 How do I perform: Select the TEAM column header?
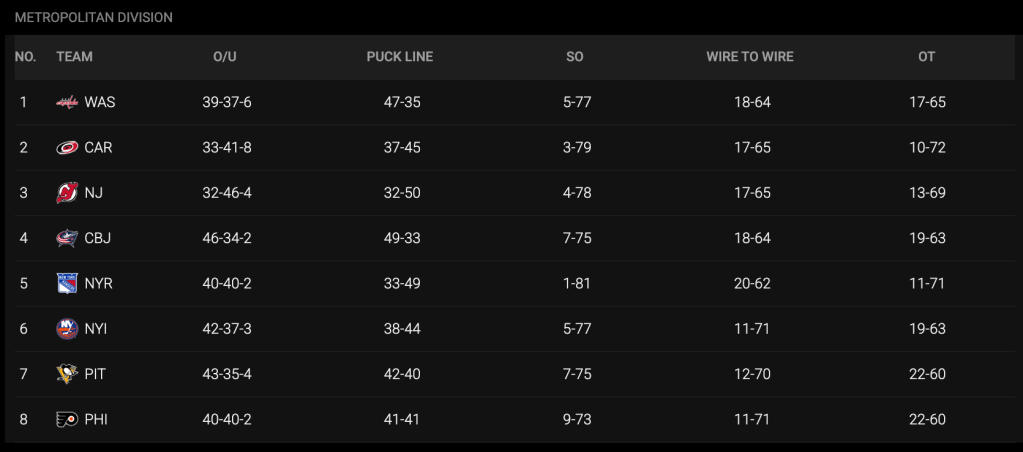pos(75,57)
